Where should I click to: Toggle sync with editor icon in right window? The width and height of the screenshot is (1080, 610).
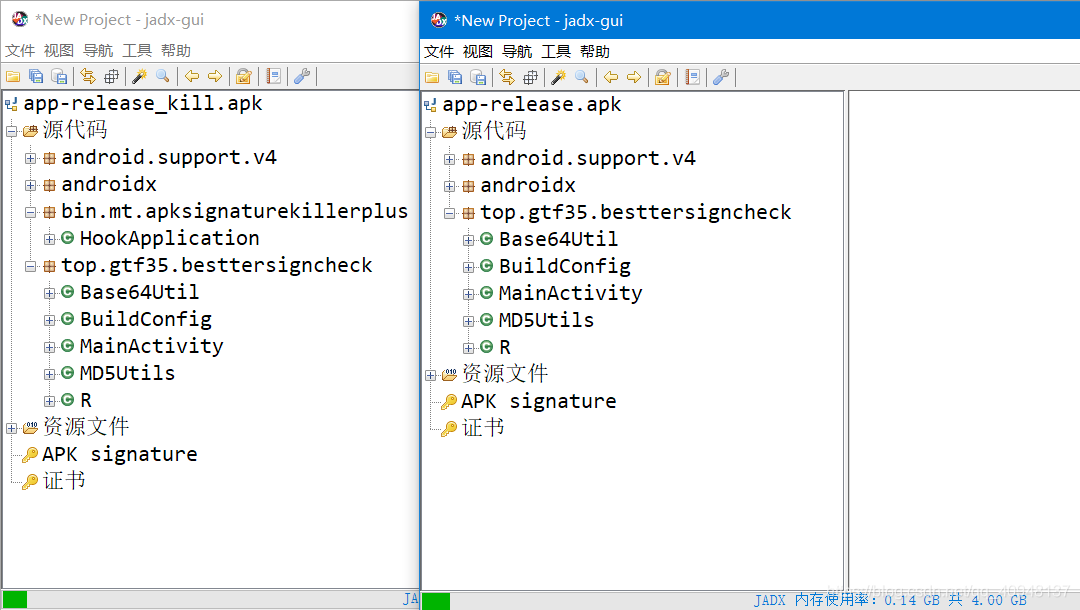[507, 77]
